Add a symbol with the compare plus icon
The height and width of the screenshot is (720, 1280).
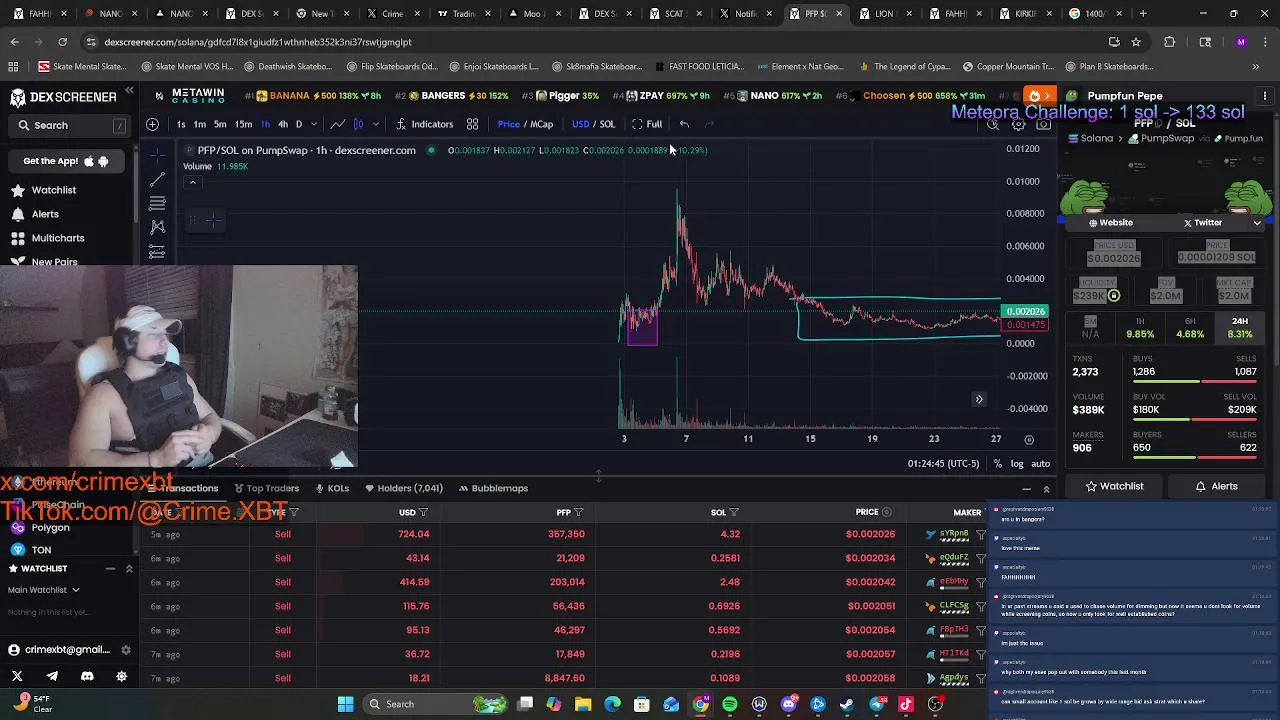coord(152,124)
